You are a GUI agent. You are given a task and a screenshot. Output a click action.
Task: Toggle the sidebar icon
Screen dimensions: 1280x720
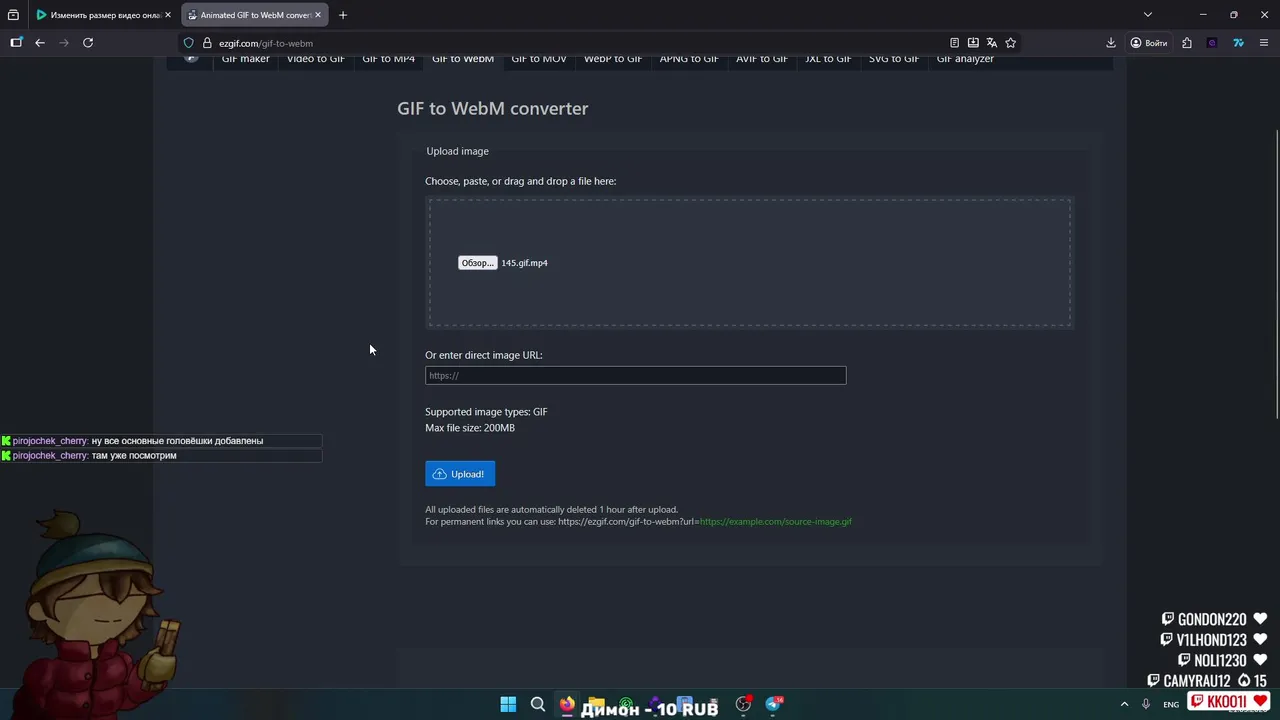pos(16,43)
